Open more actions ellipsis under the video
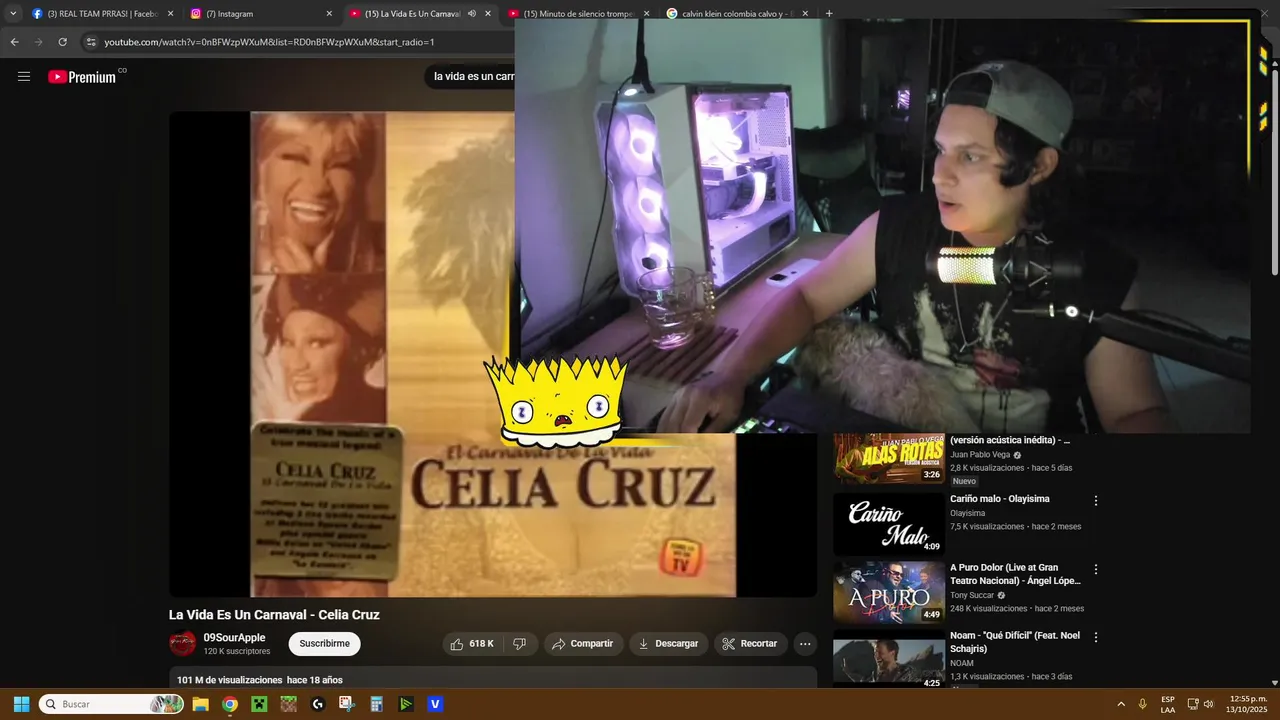This screenshot has width=1280, height=720. [x=805, y=644]
